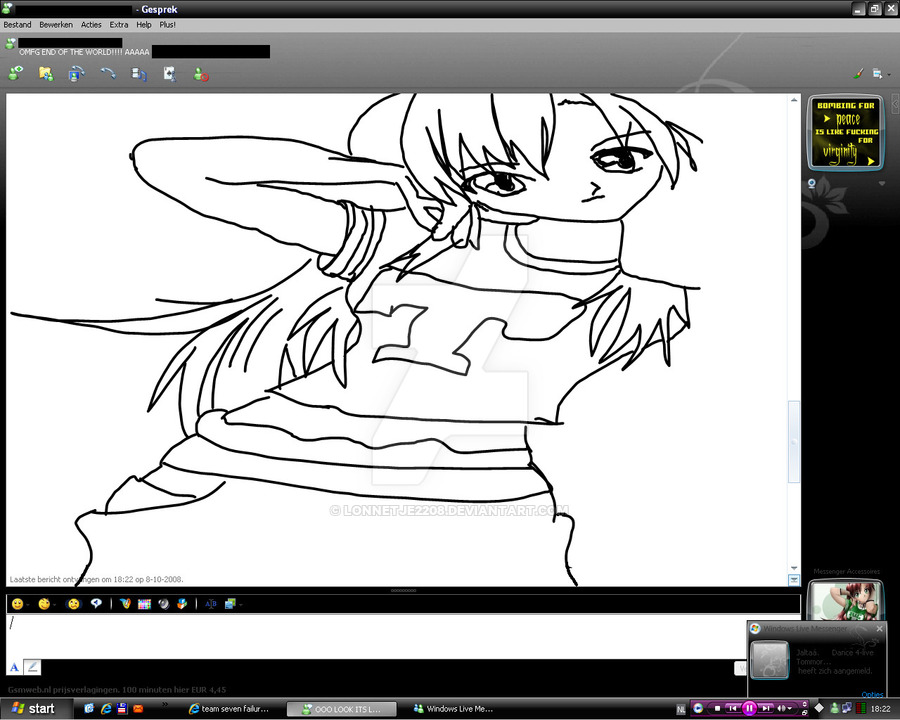This screenshot has width=900, height=720.
Task: Start a video call from the toolbar
Action: [76, 72]
